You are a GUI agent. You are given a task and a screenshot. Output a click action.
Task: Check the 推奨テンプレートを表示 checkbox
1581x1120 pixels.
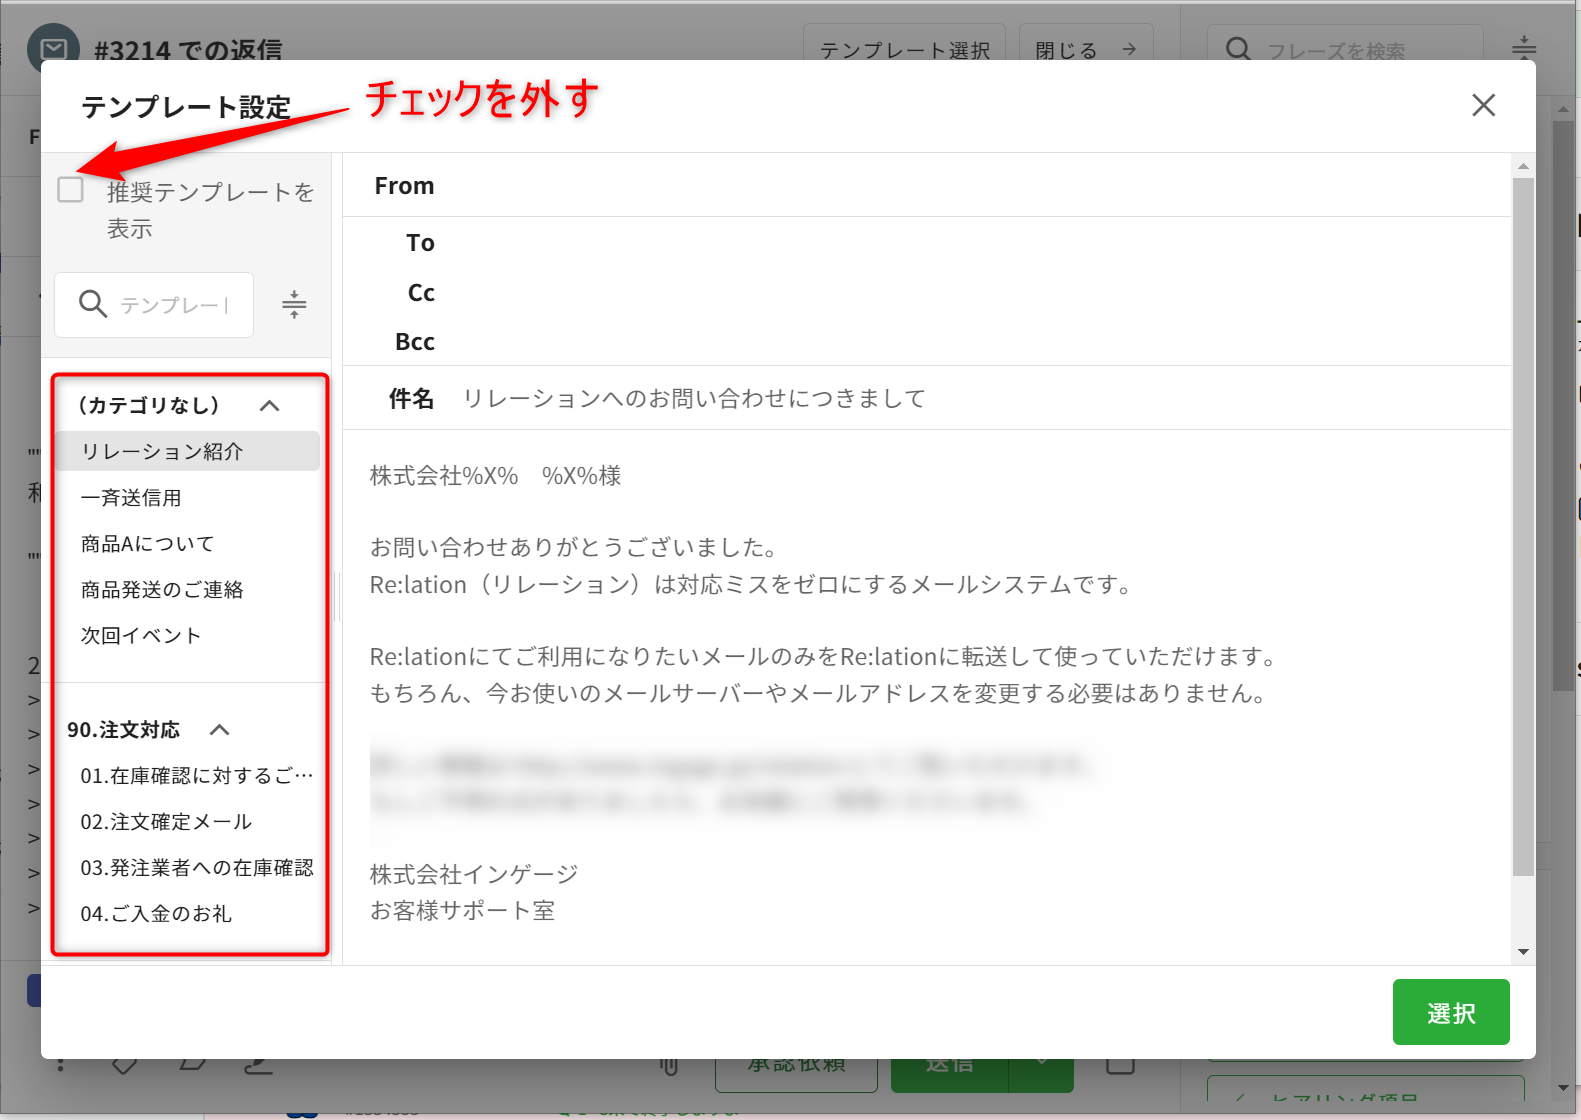70,189
